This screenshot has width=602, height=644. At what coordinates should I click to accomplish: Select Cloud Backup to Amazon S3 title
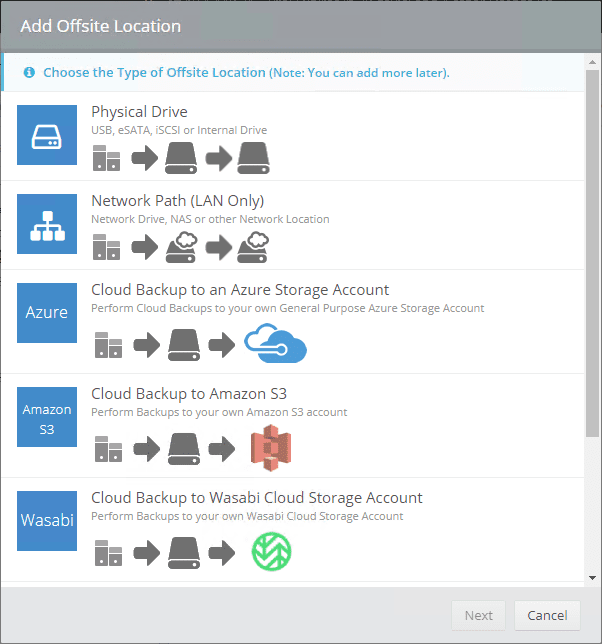click(x=189, y=394)
